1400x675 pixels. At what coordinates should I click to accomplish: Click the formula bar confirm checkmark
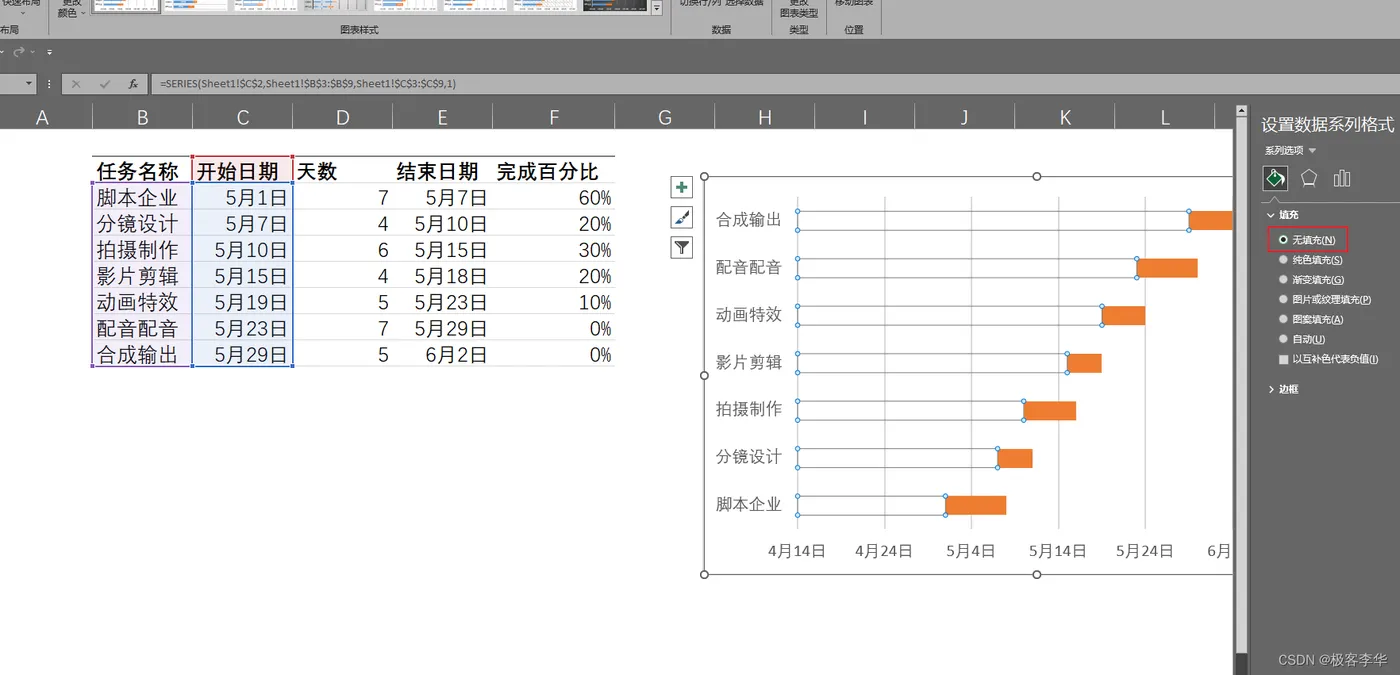click(104, 84)
